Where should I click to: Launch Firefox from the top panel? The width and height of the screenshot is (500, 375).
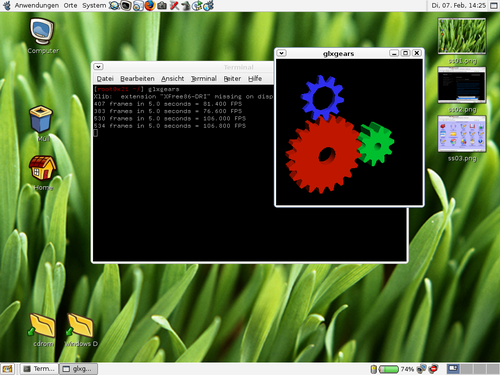pyautogui.click(x=150, y=5)
